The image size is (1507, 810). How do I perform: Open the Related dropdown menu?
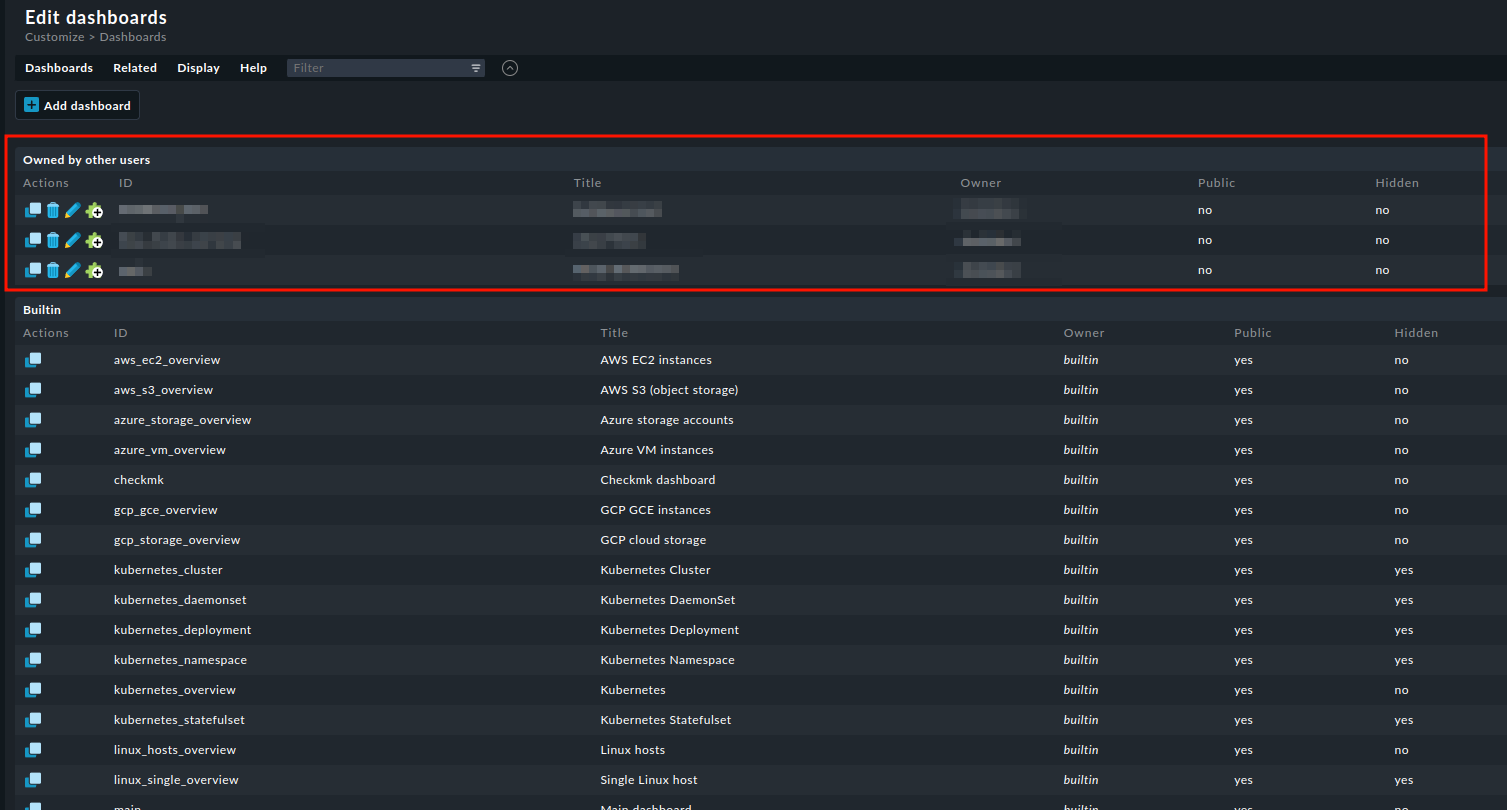(x=135, y=68)
